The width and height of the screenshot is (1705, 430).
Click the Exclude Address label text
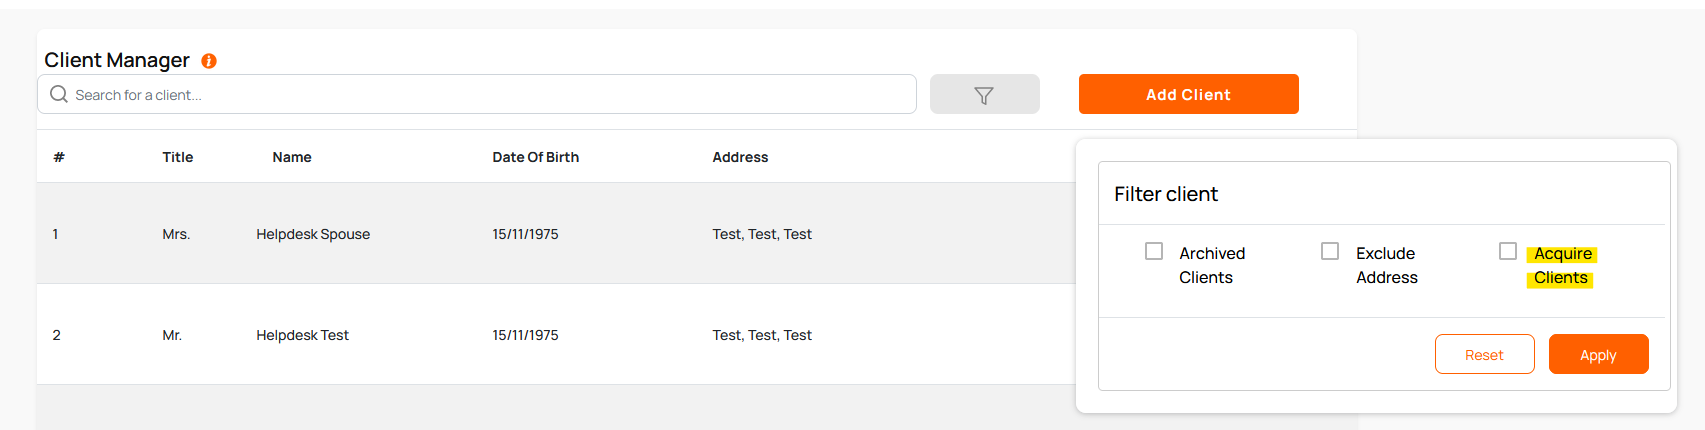click(x=1386, y=266)
